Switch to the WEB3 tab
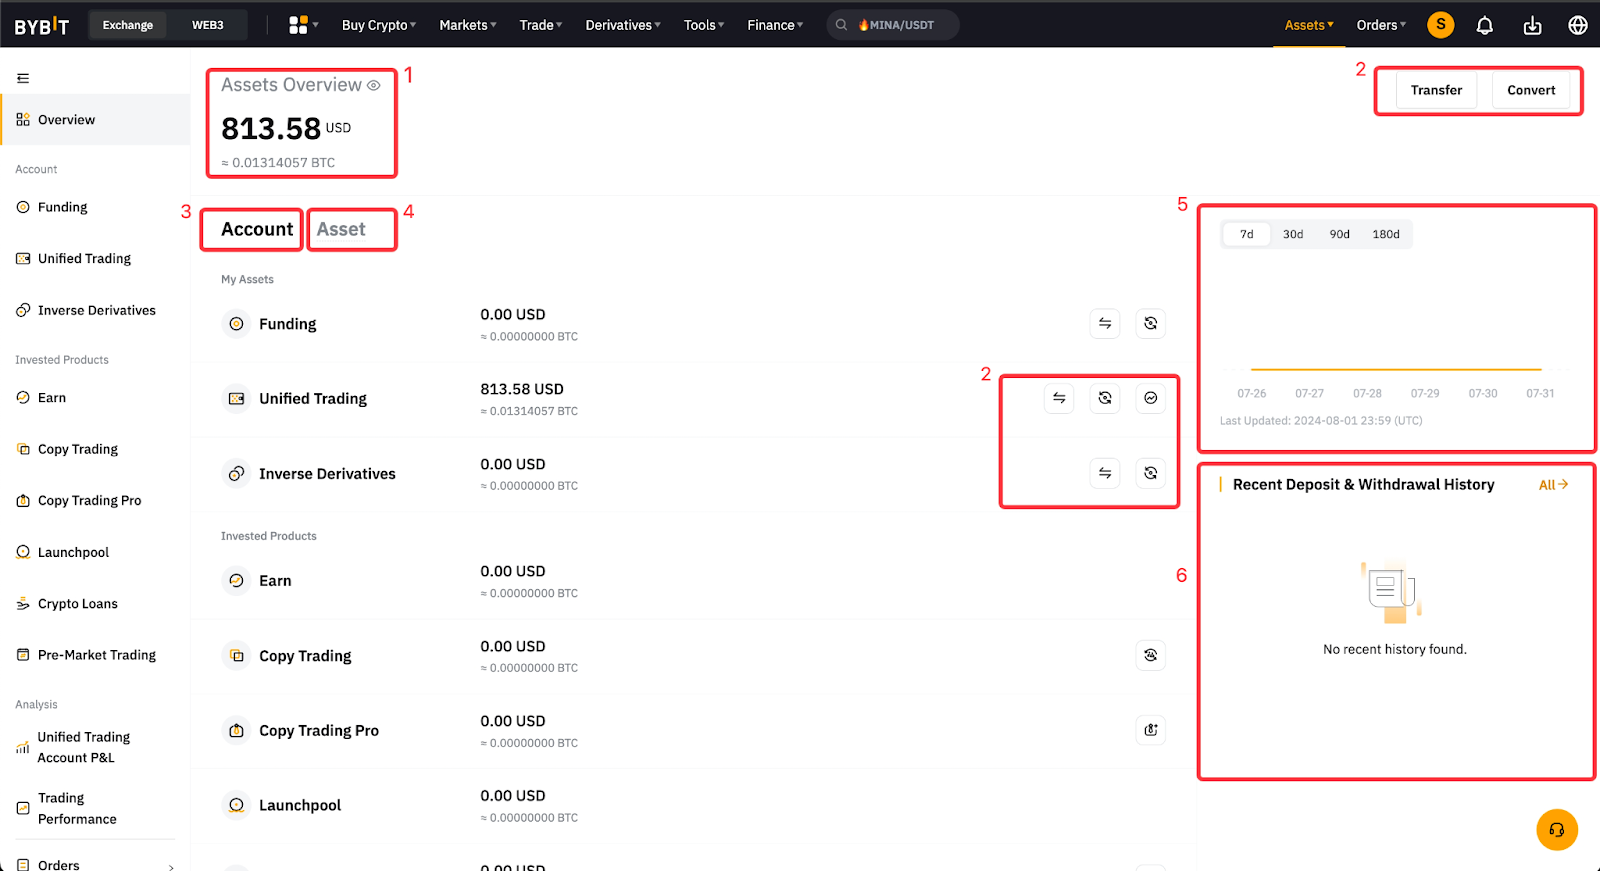 coord(208,25)
